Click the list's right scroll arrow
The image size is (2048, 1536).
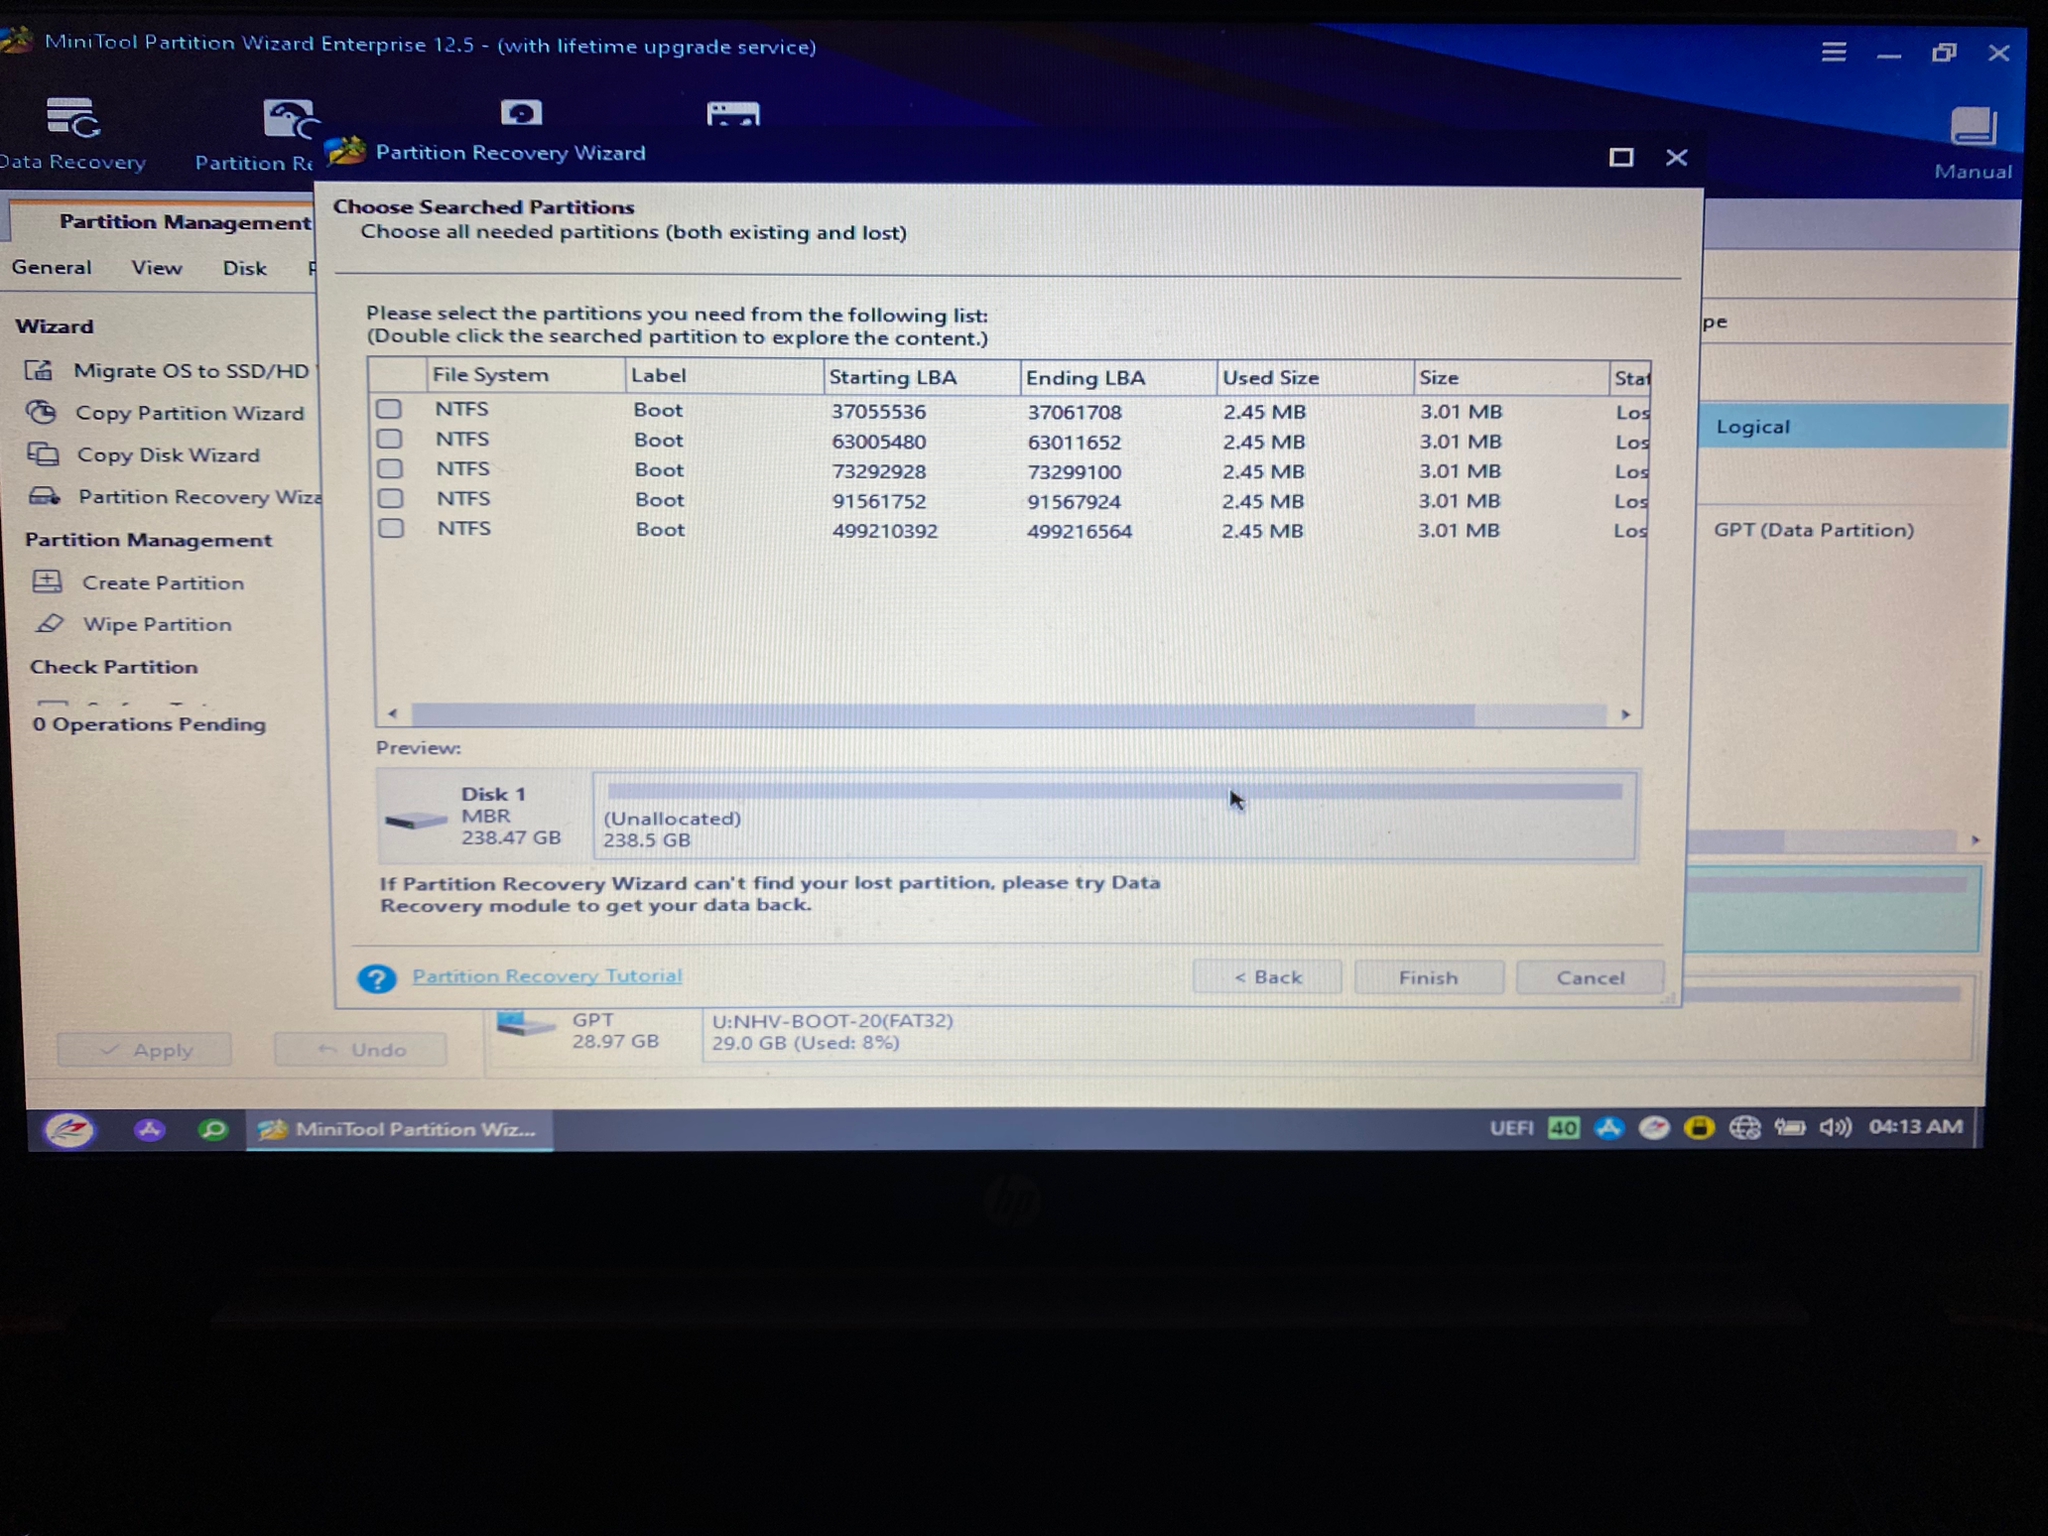point(1625,714)
